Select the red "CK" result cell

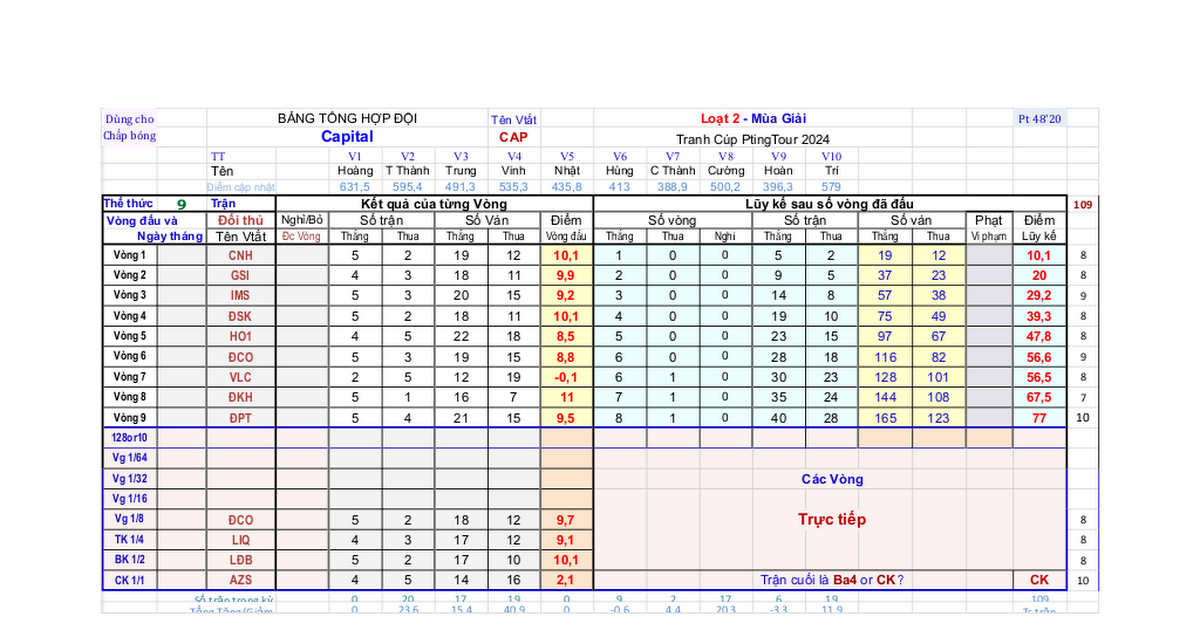(x=1039, y=580)
